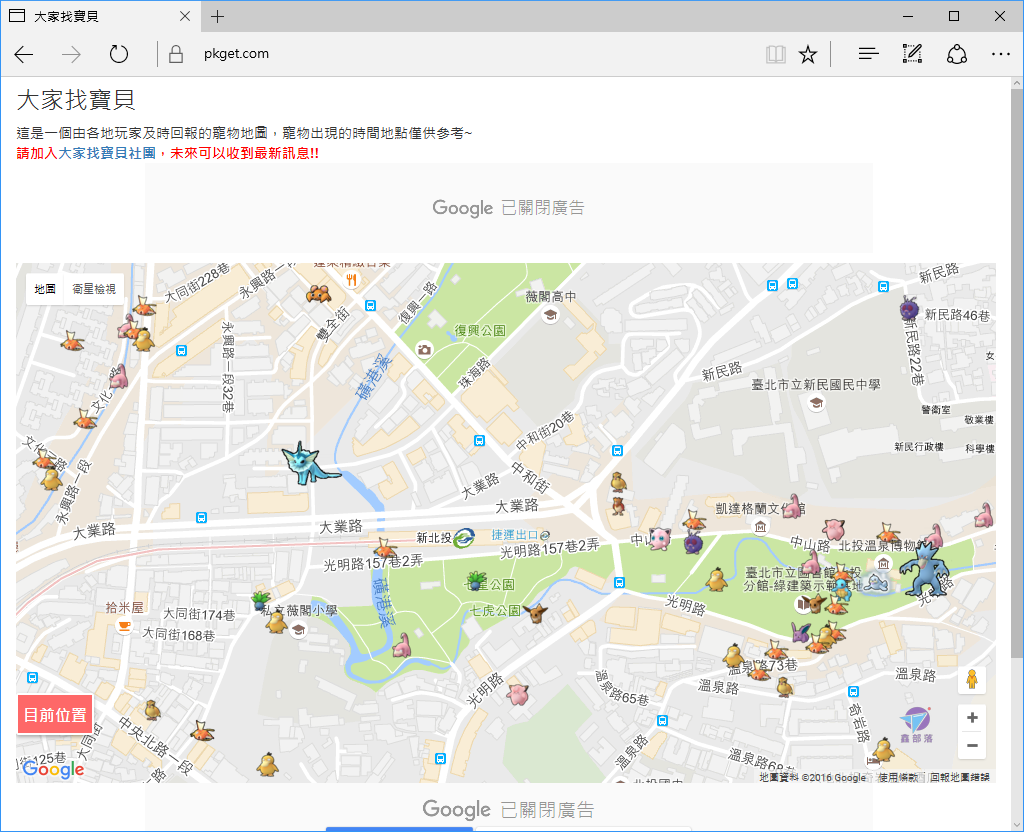
Task: Refresh the pkget.com page
Action: 119,54
